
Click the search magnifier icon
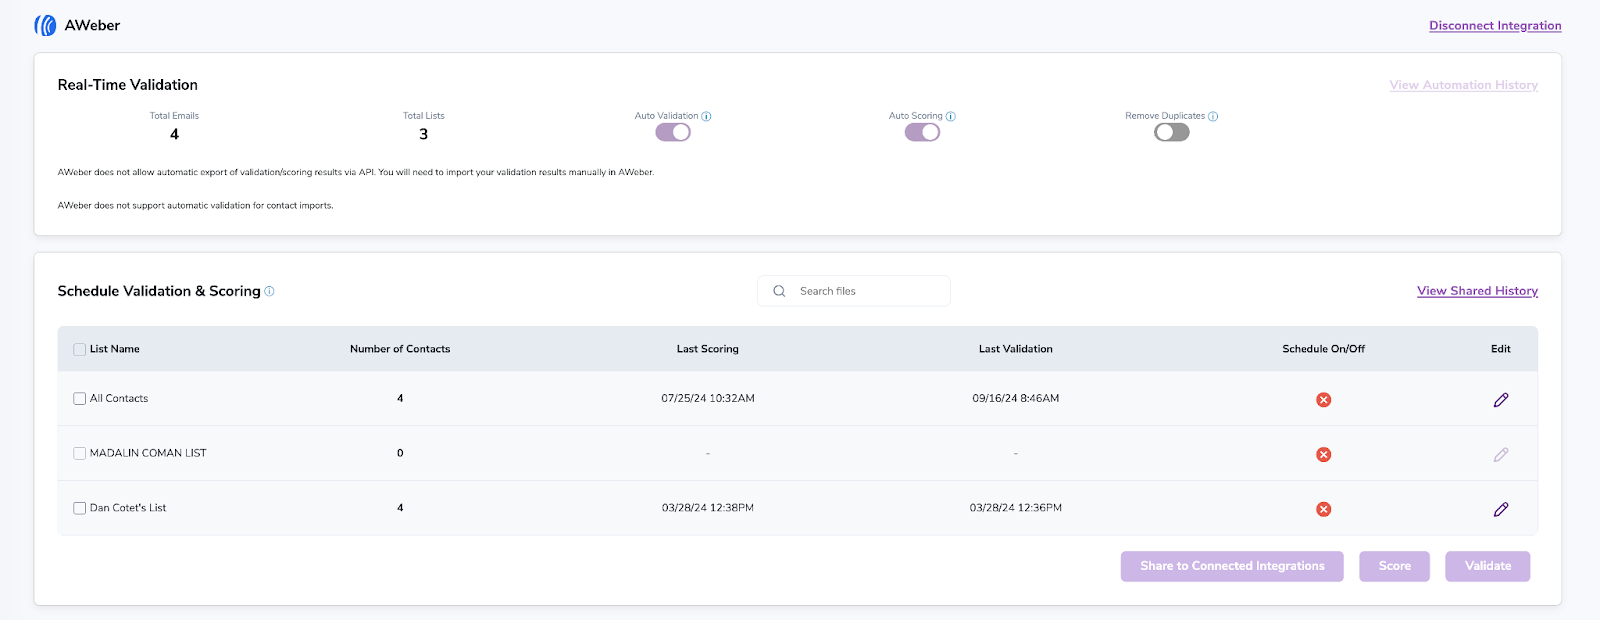[x=779, y=291]
